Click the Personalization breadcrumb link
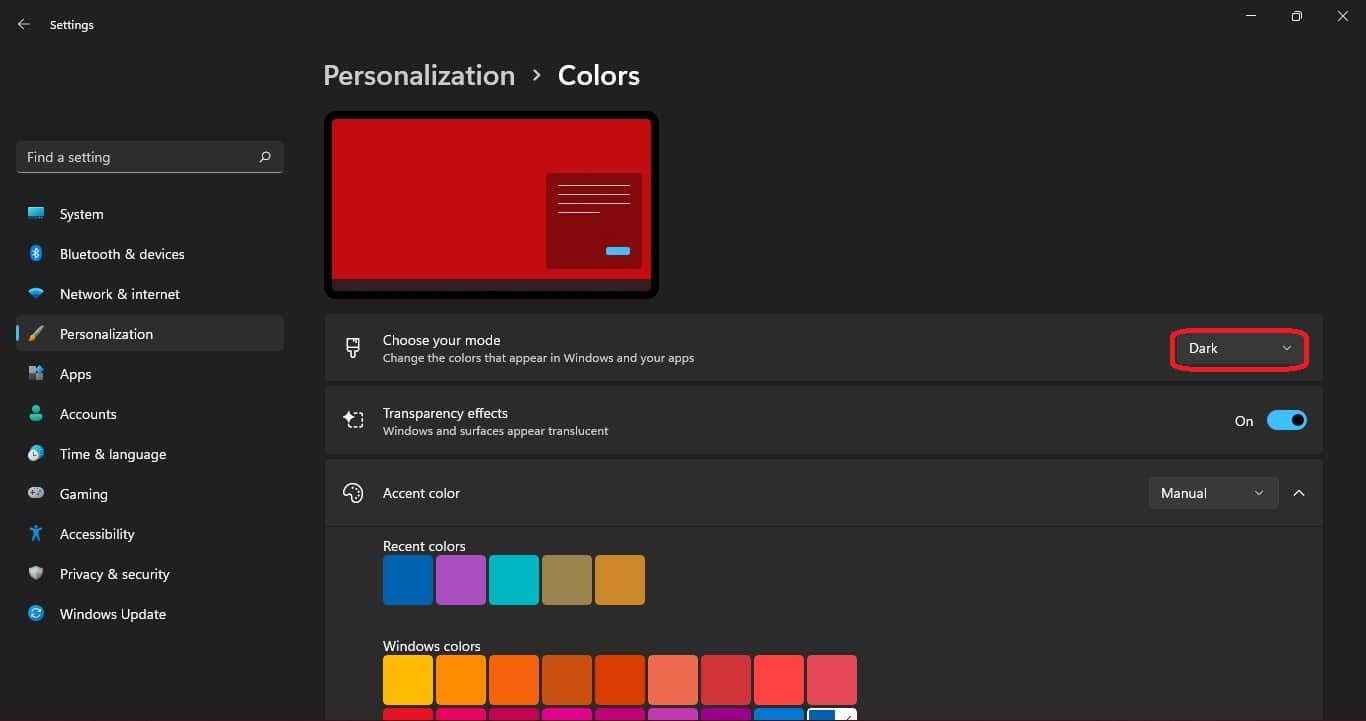The width and height of the screenshot is (1366, 721). point(419,76)
